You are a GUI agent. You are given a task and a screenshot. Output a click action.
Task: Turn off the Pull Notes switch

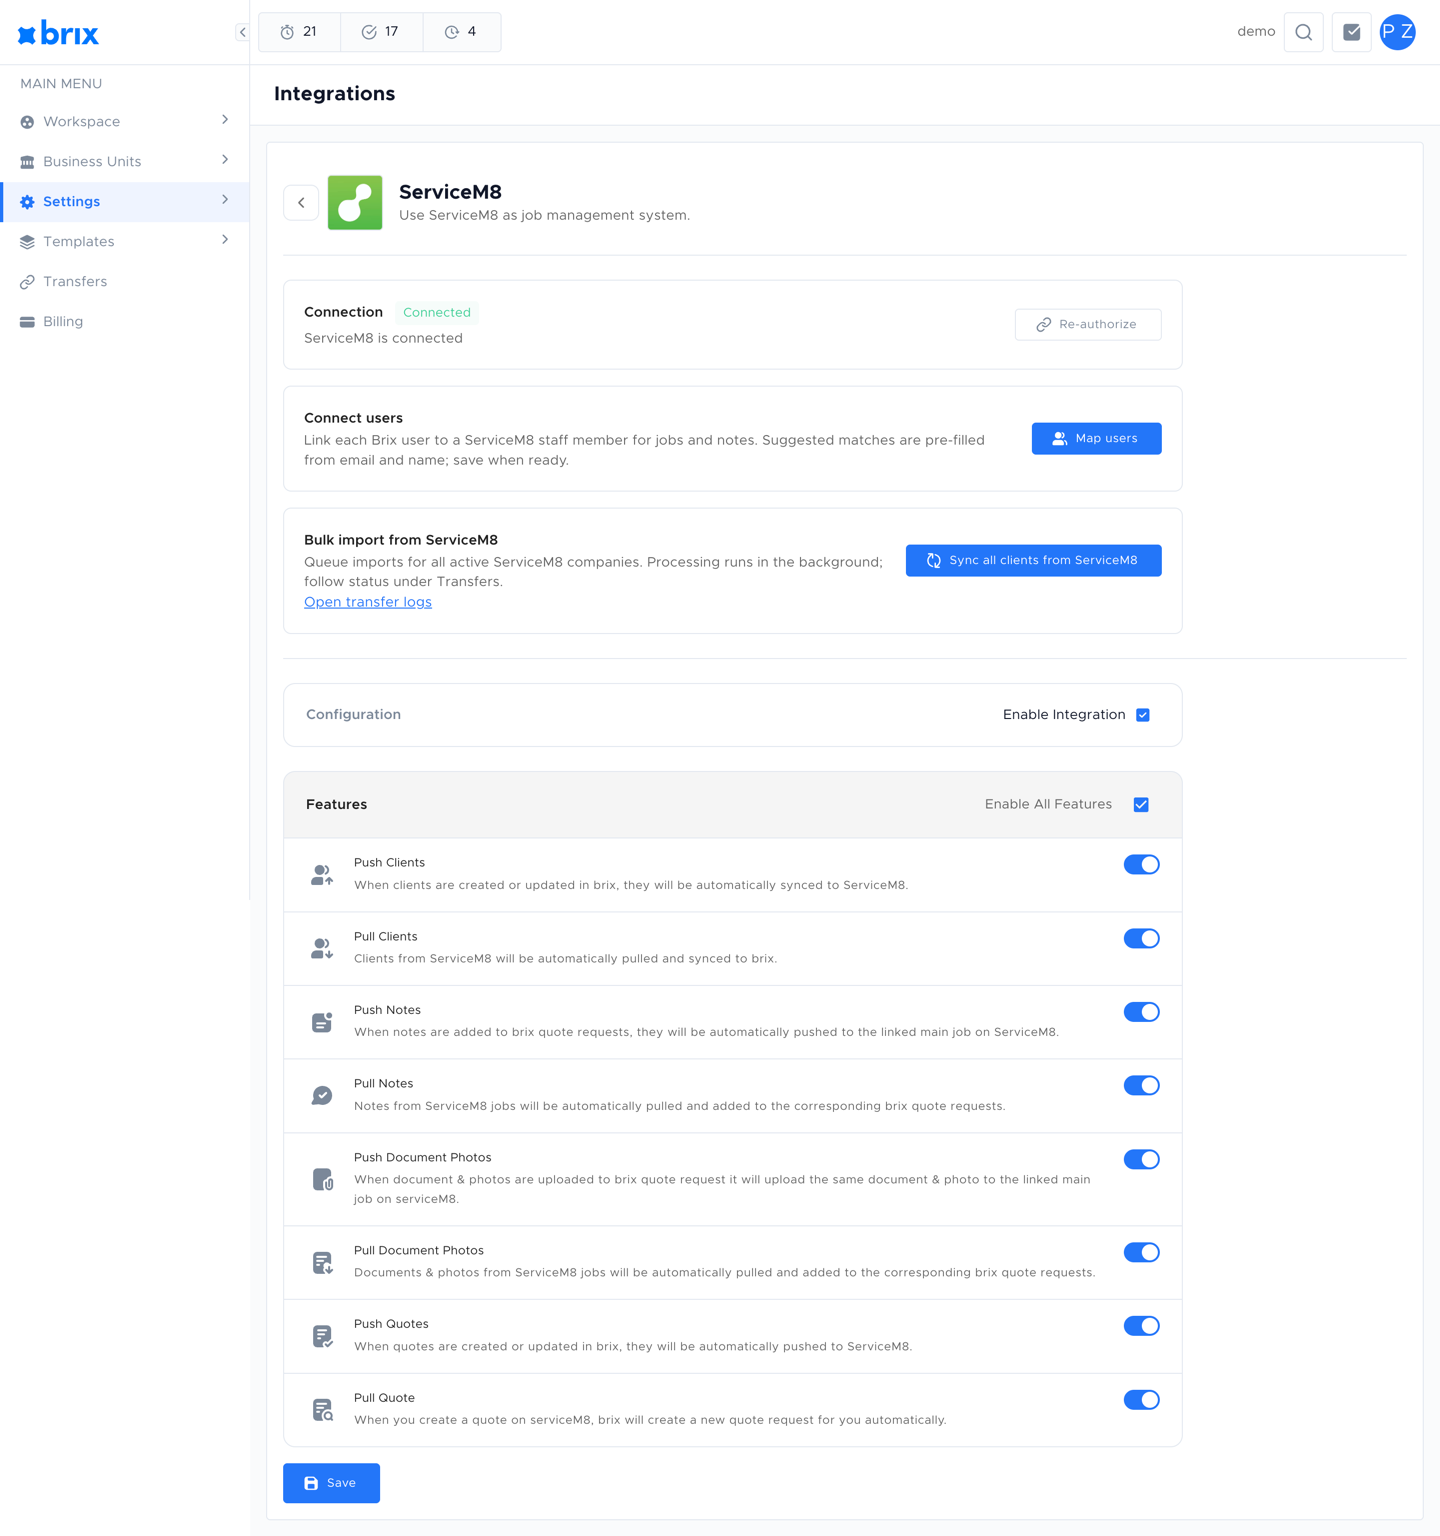[x=1141, y=1086]
